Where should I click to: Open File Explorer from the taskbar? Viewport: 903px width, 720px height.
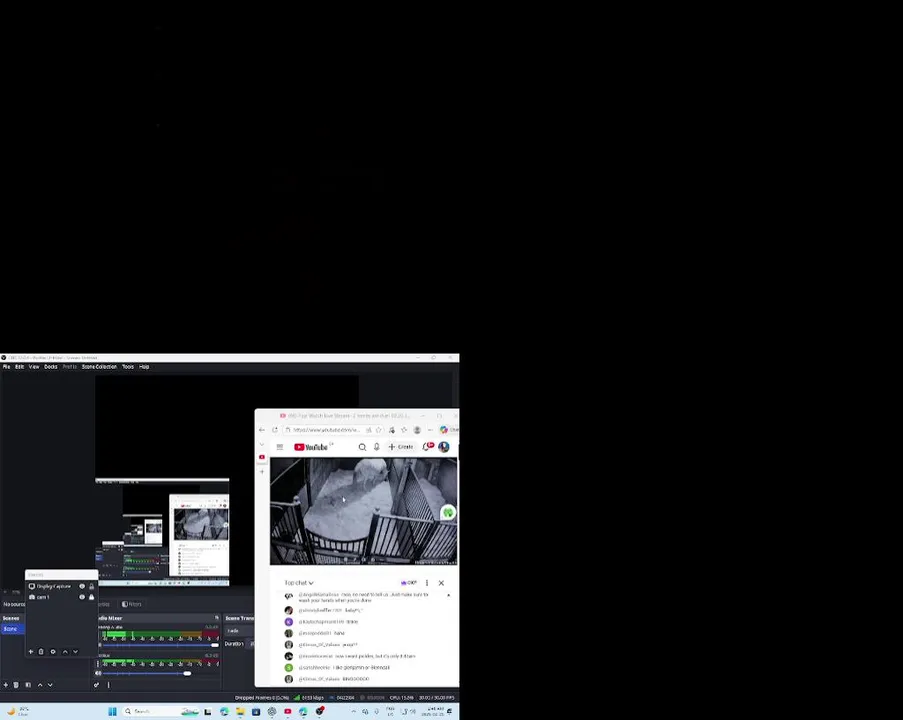pos(240,712)
